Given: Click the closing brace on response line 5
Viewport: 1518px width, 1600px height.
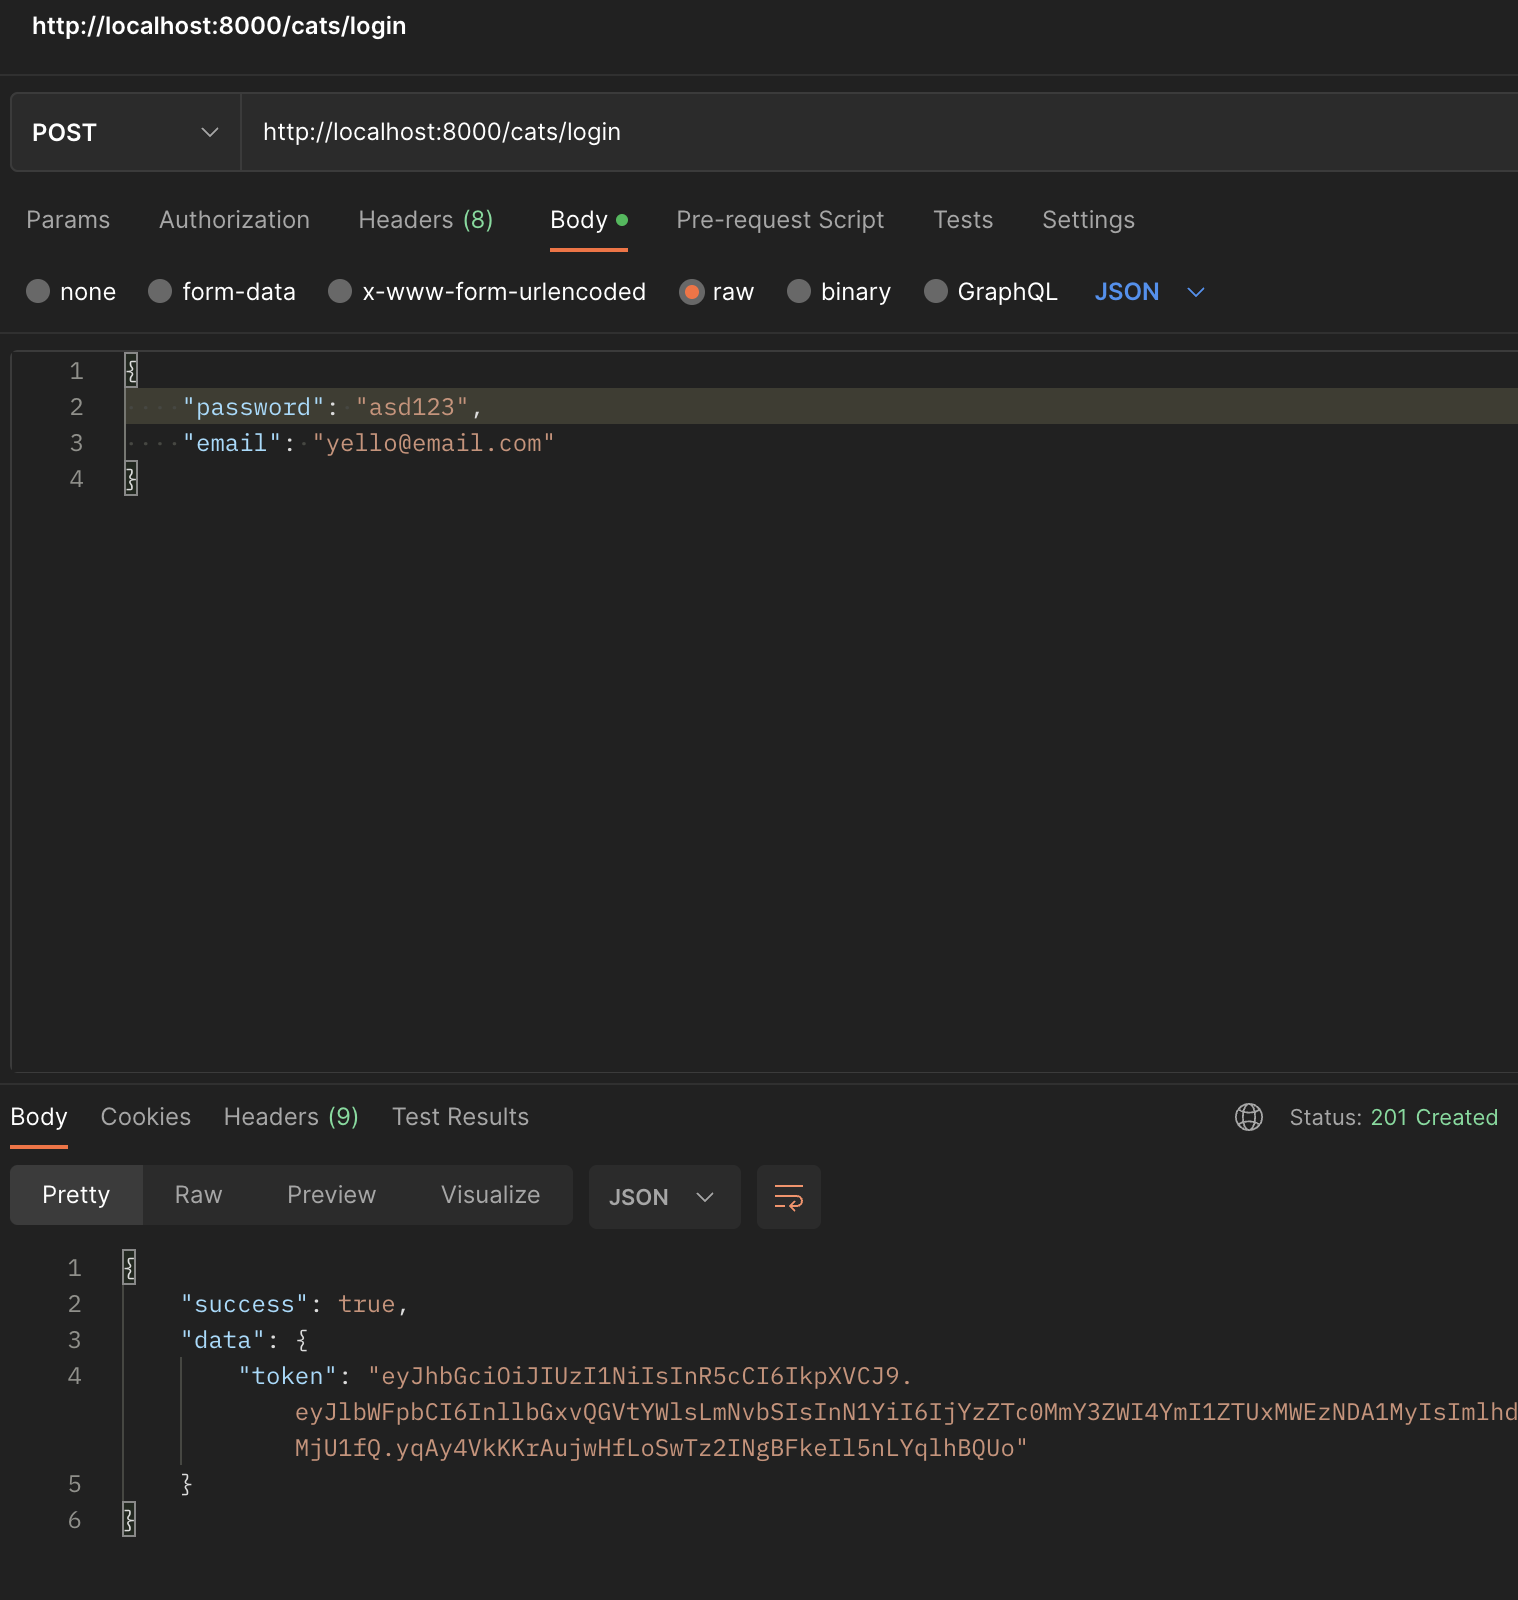Looking at the screenshot, I should [x=187, y=1484].
